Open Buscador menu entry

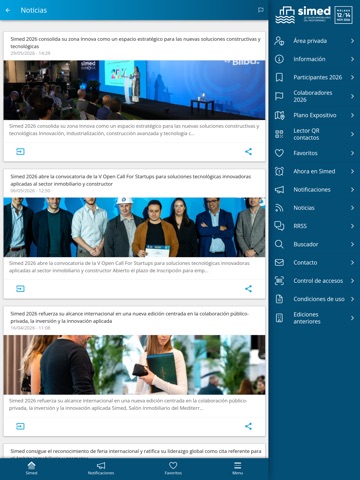[x=314, y=244]
